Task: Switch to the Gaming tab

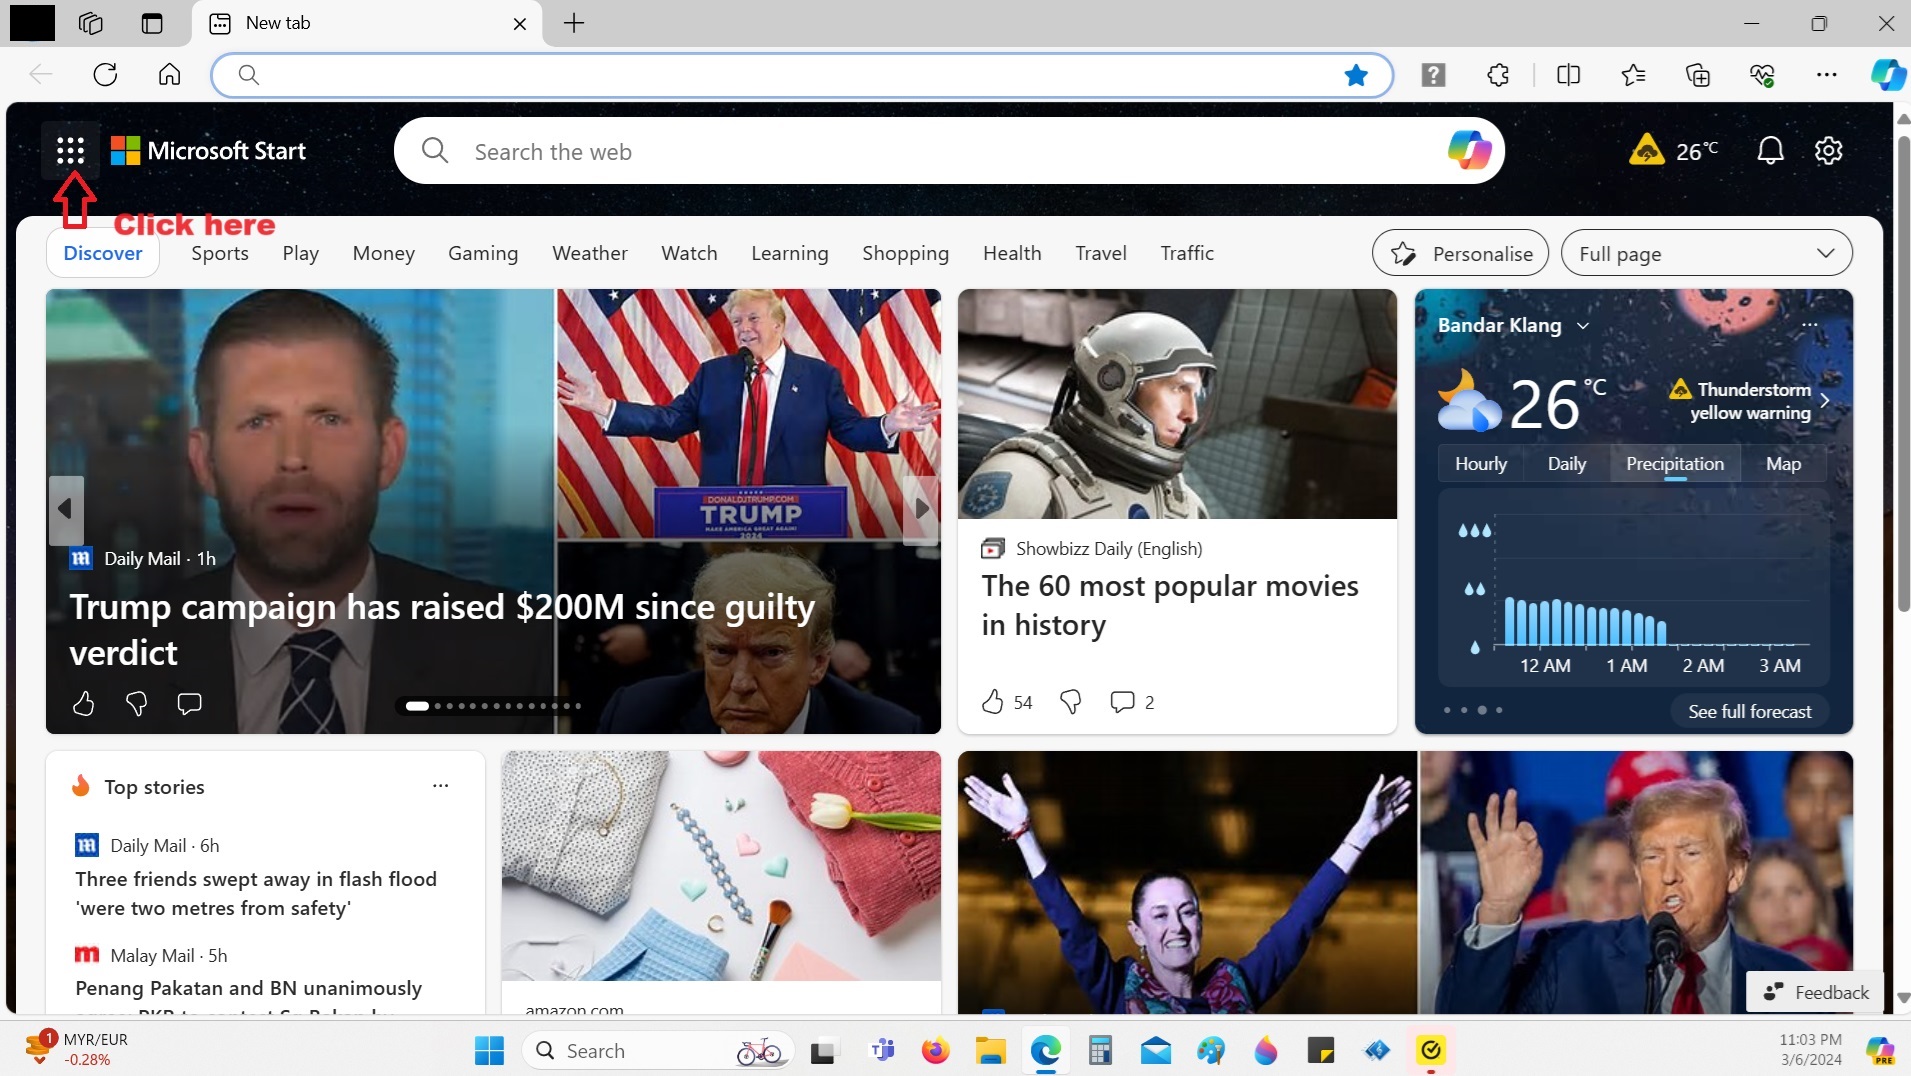Action: 482,254
